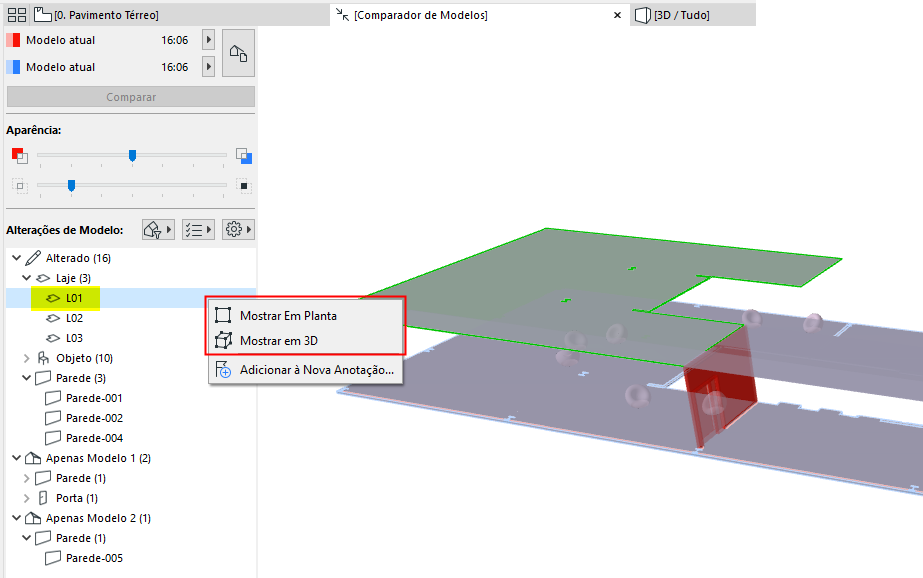Expand Parede (1) under Apenas Modelo 1
Viewport: 923px width, 578px height.
coord(26,478)
